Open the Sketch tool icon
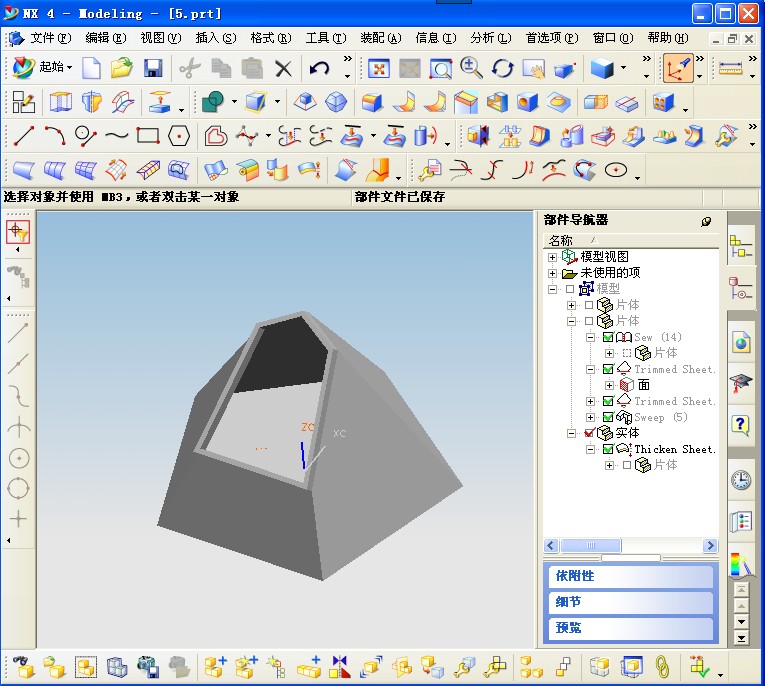This screenshot has height=686, width=765. (23, 102)
